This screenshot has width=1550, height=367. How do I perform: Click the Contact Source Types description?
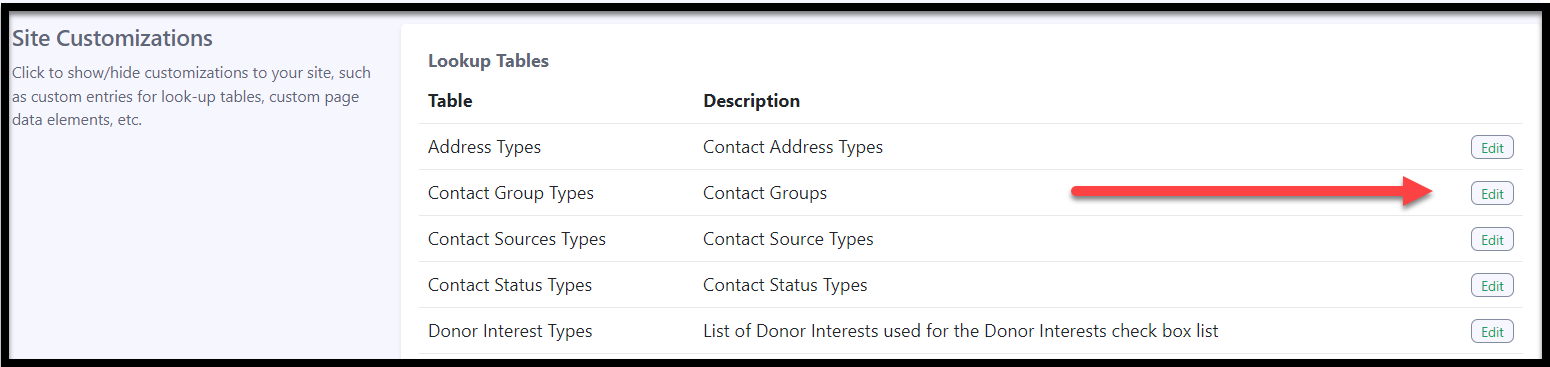[x=788, y=239]
